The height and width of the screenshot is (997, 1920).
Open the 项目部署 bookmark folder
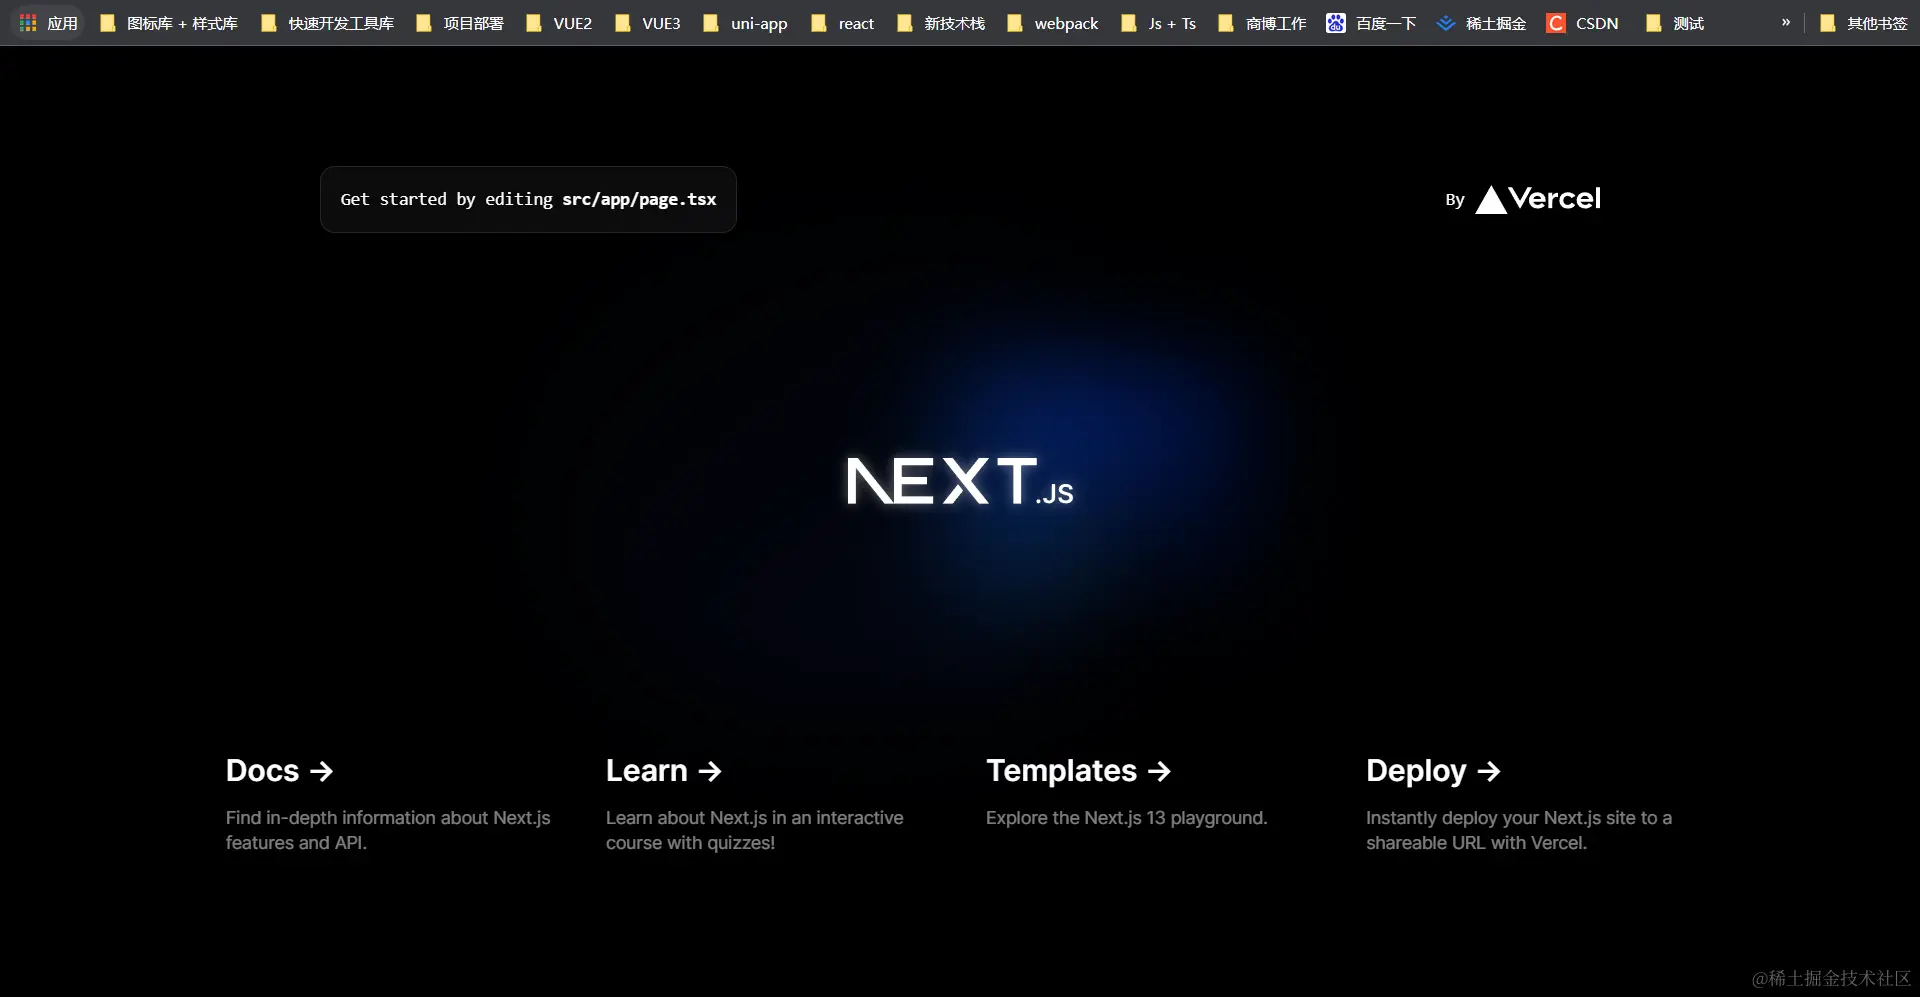pos(460,23)
